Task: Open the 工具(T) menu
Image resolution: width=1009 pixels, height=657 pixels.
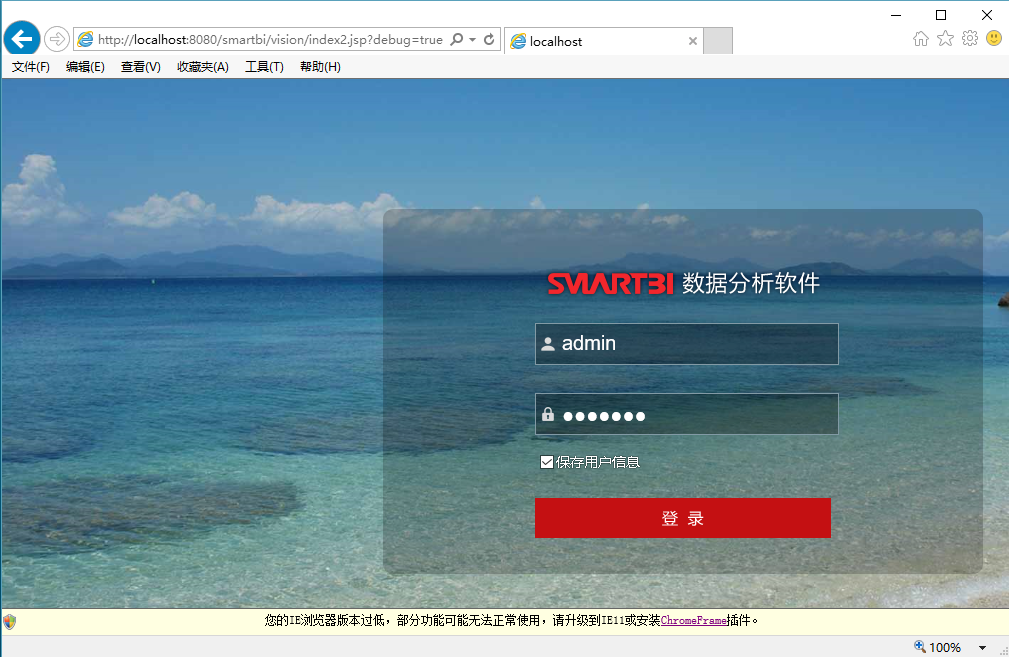Action: (x=264, y=67)
